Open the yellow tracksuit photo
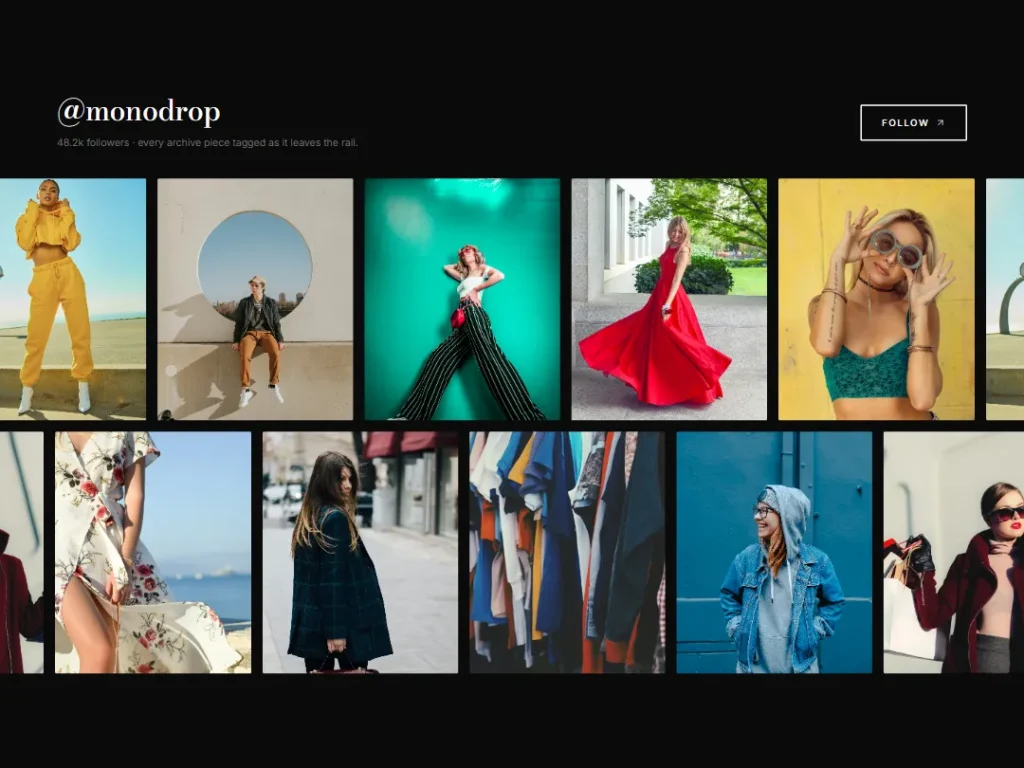The width and height of the screenshot is (1024, 768). [72, 299]
